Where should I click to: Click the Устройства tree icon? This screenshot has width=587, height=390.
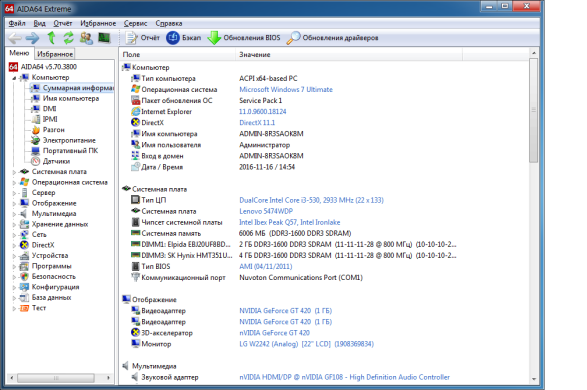[x=24, y=255]
